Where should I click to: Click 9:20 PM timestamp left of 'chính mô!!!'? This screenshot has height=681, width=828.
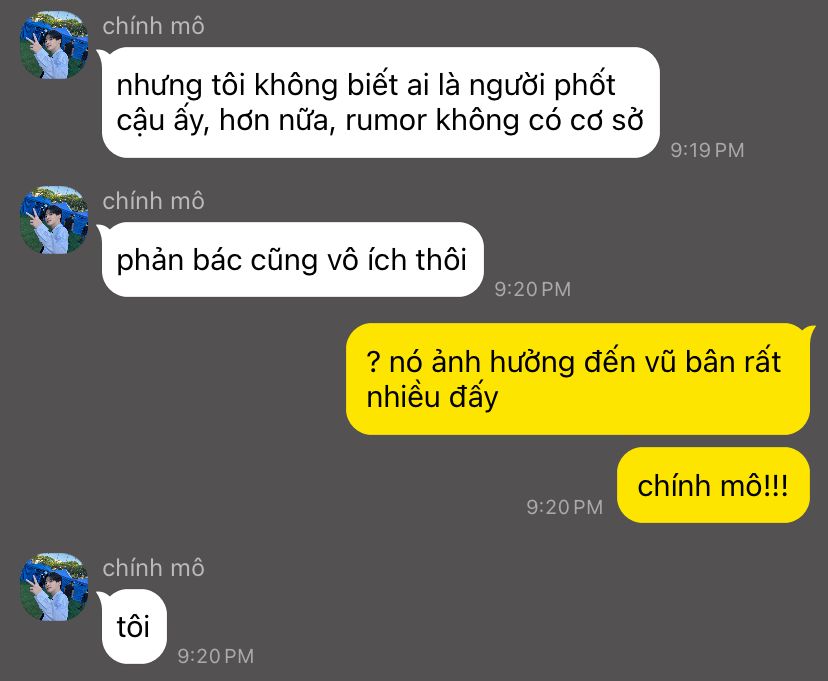(x=564, y=507)
